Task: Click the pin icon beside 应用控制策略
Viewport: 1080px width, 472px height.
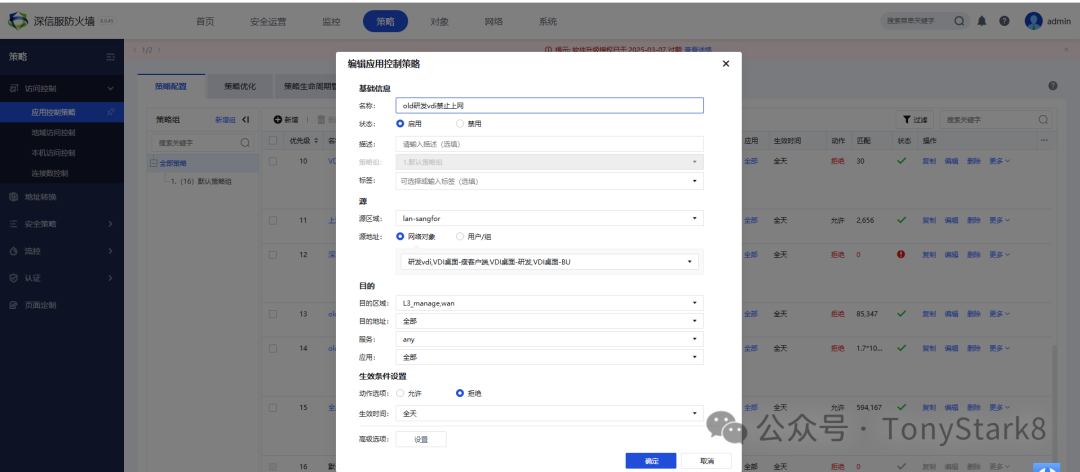Action: (112, 112)
